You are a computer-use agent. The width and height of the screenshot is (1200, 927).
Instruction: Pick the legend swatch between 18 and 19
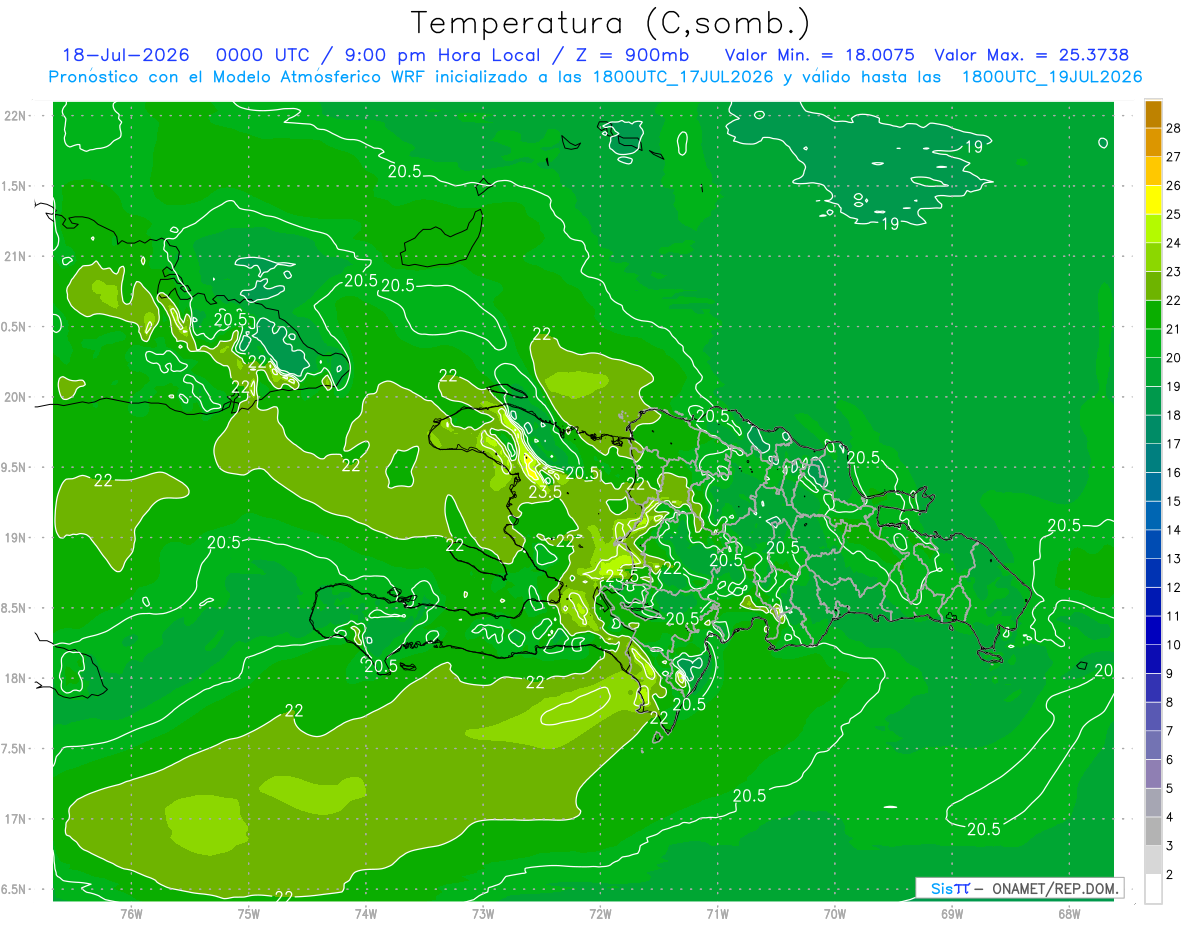(1153, 400)
